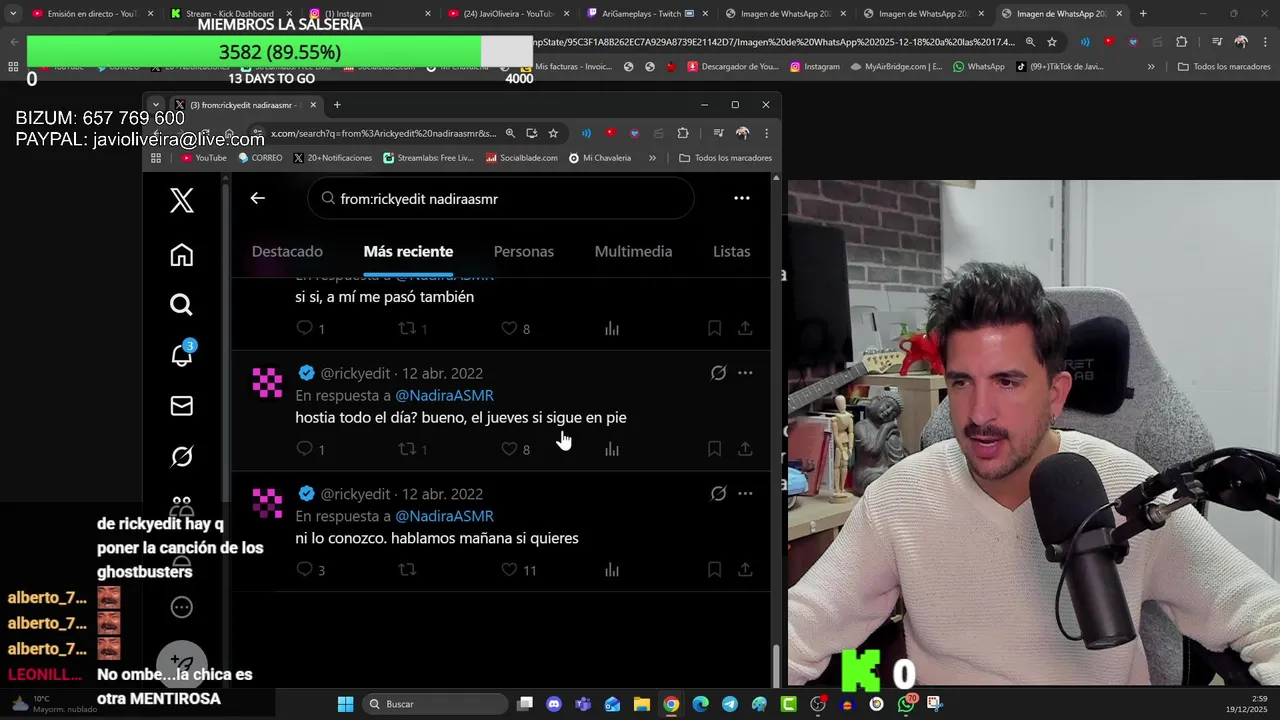Reply to 'ni lo conozco' tweet
The width and height of the screenshot is (1280, 720).
click(x=305, y=569)
